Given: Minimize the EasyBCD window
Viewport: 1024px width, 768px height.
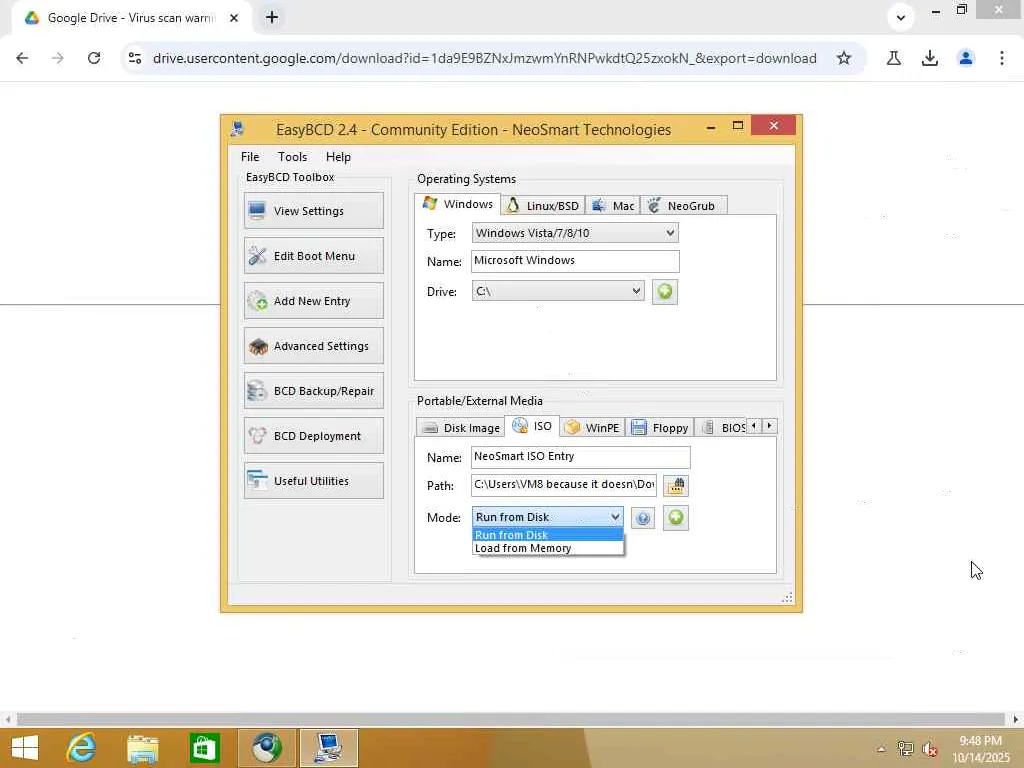Looking at the screenshot, I should pyautogui.click(x=711, y=127).
